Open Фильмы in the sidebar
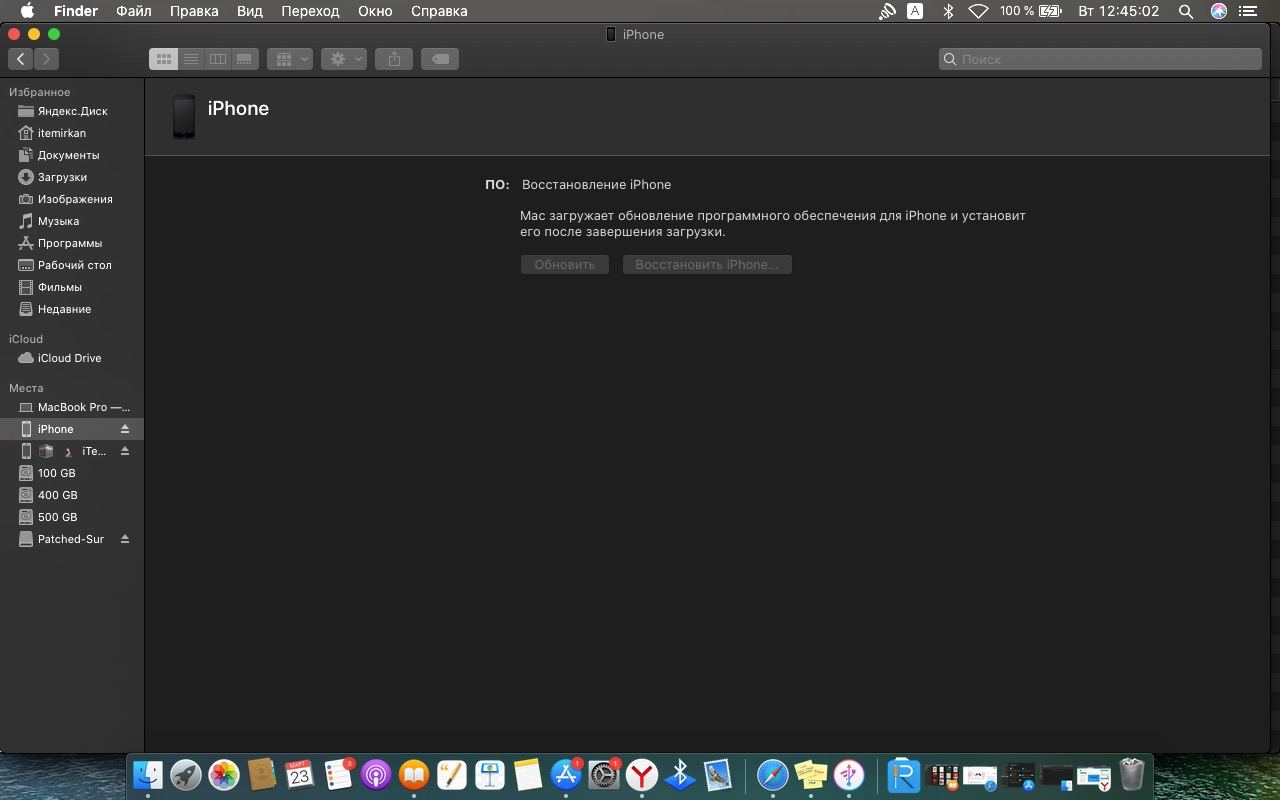Screen dimensions: 1280x800 [x=72, y=287]
